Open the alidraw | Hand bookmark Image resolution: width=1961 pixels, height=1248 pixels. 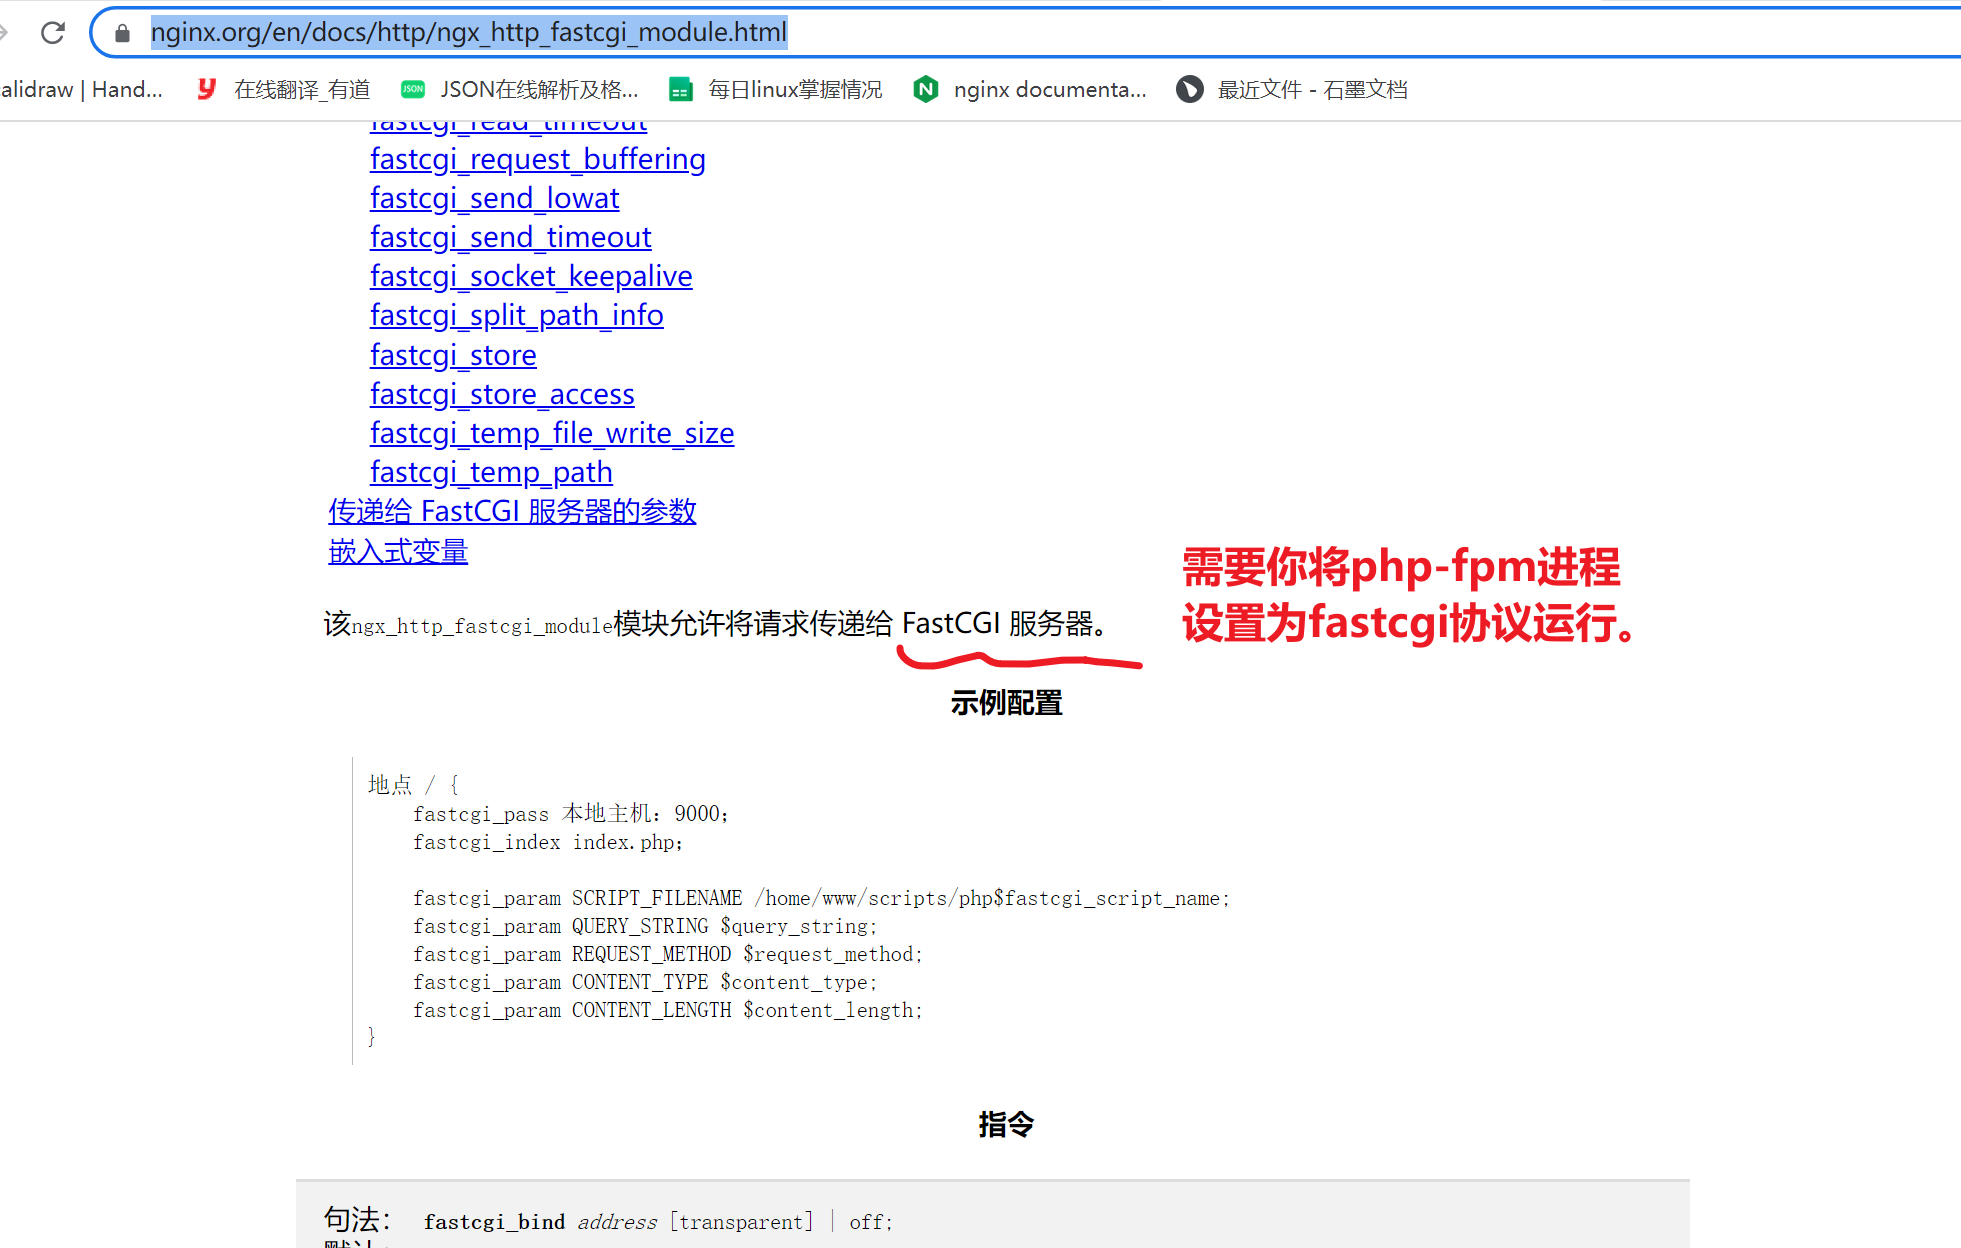(x=82, y=89)
